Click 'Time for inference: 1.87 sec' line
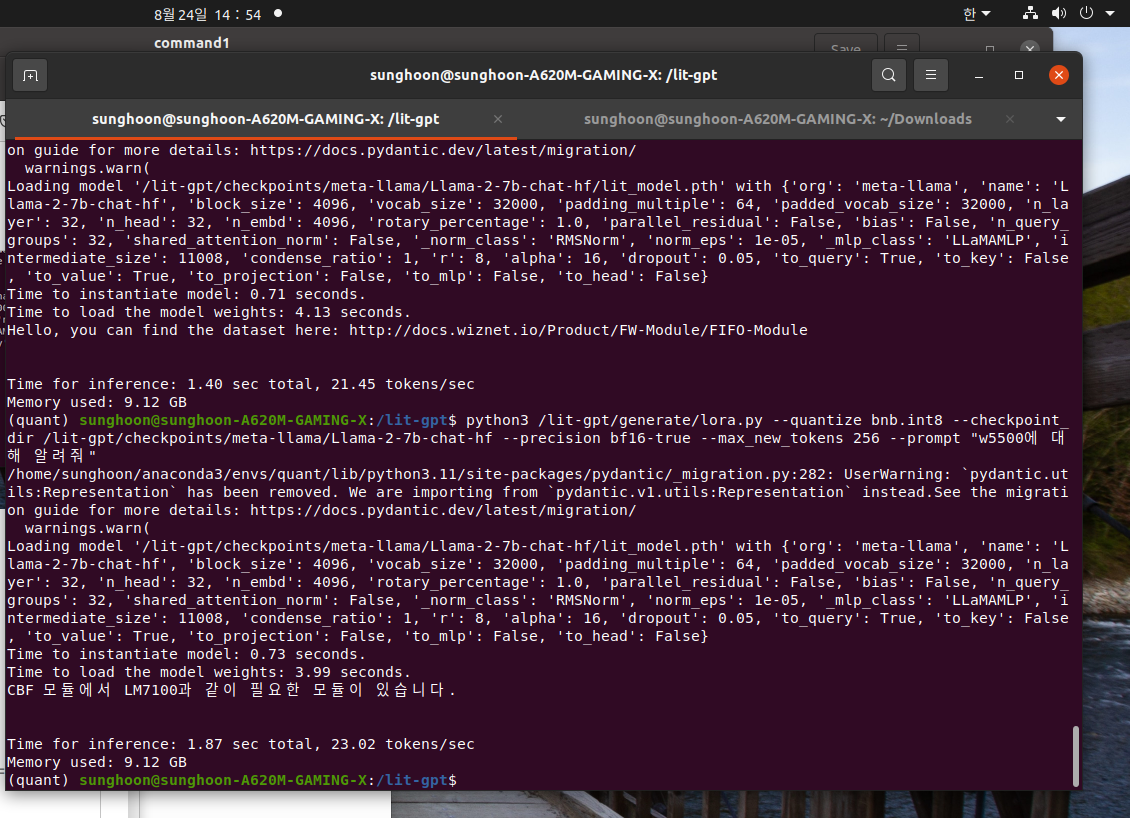1130x818 pixels. tap(241, 744)
